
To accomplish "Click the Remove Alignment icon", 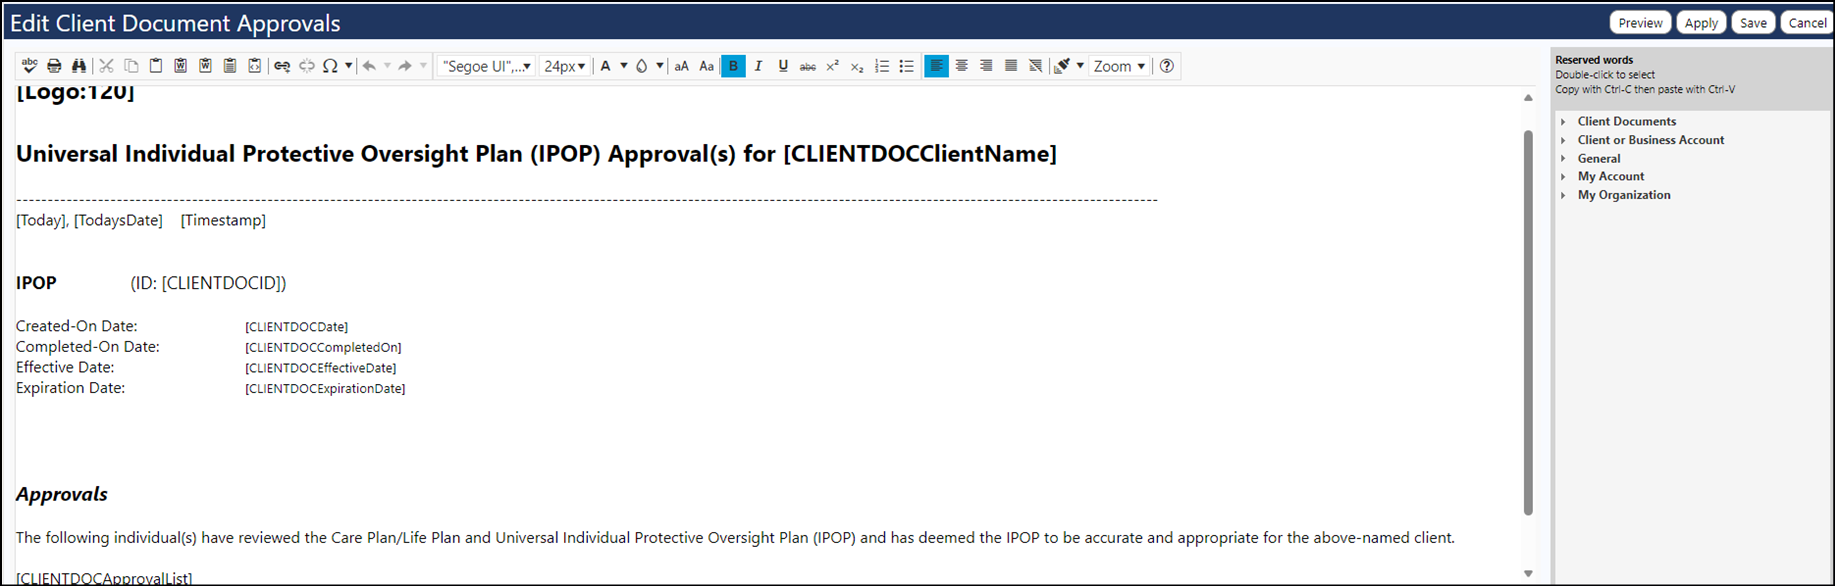I will pyautogui.click(x=1036, y=66).
